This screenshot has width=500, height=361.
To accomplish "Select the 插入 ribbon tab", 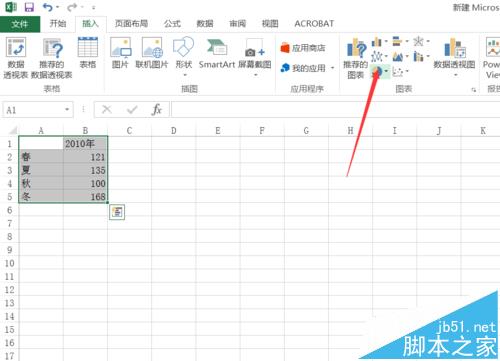I will coord(90,24).
